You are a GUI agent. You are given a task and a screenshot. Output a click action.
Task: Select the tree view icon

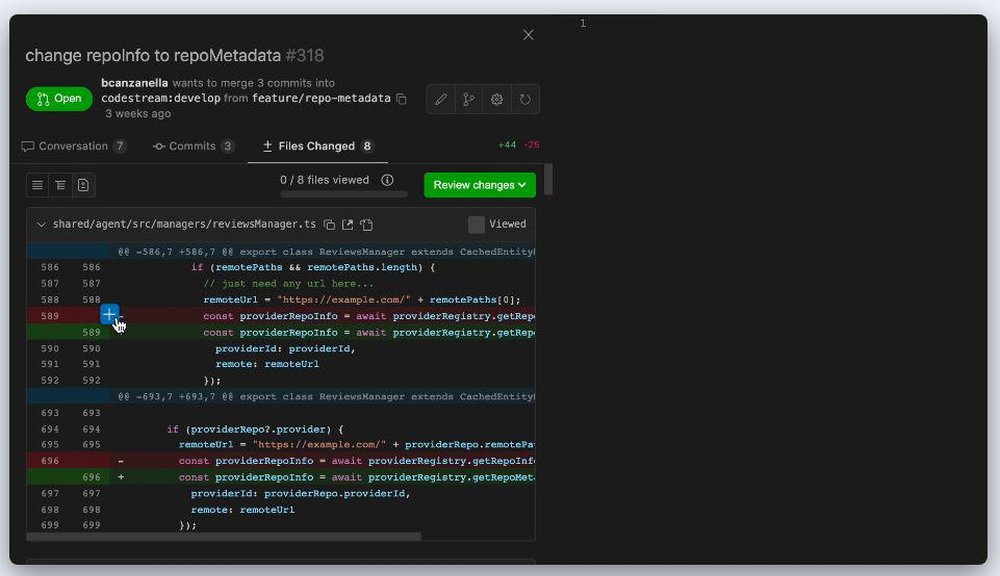[x=61, y=185]
